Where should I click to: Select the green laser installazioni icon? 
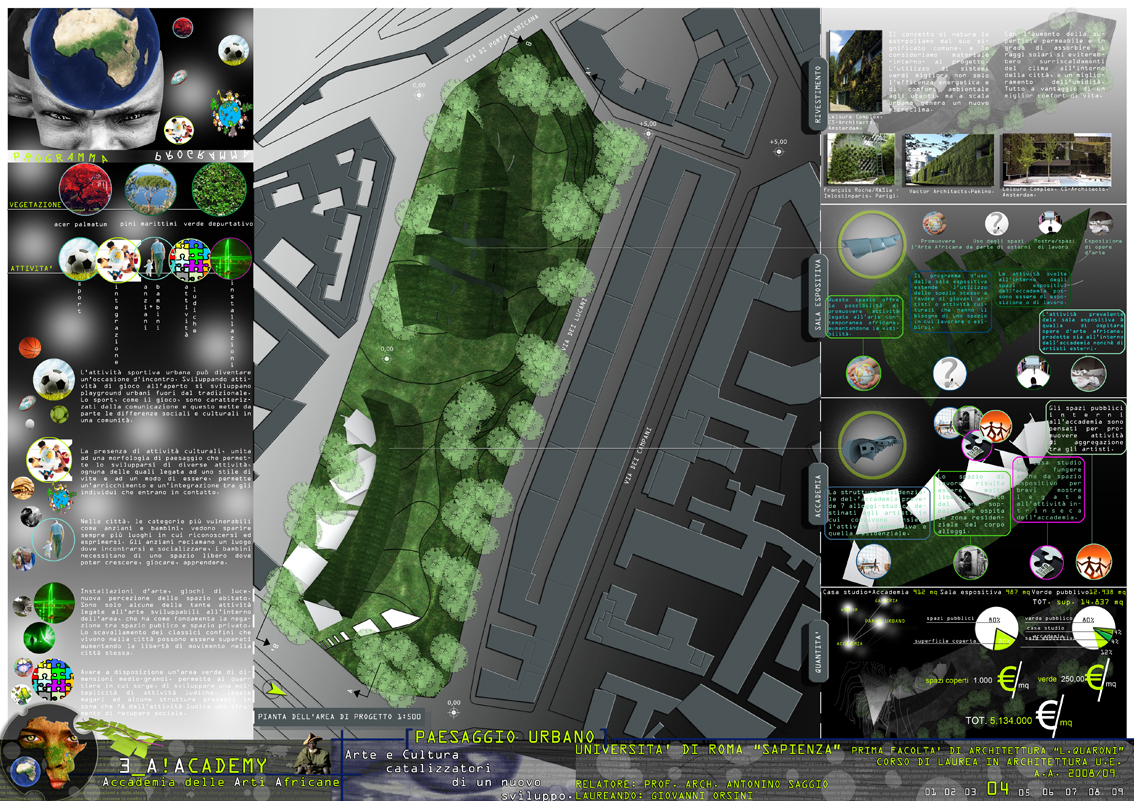[230, 258]
